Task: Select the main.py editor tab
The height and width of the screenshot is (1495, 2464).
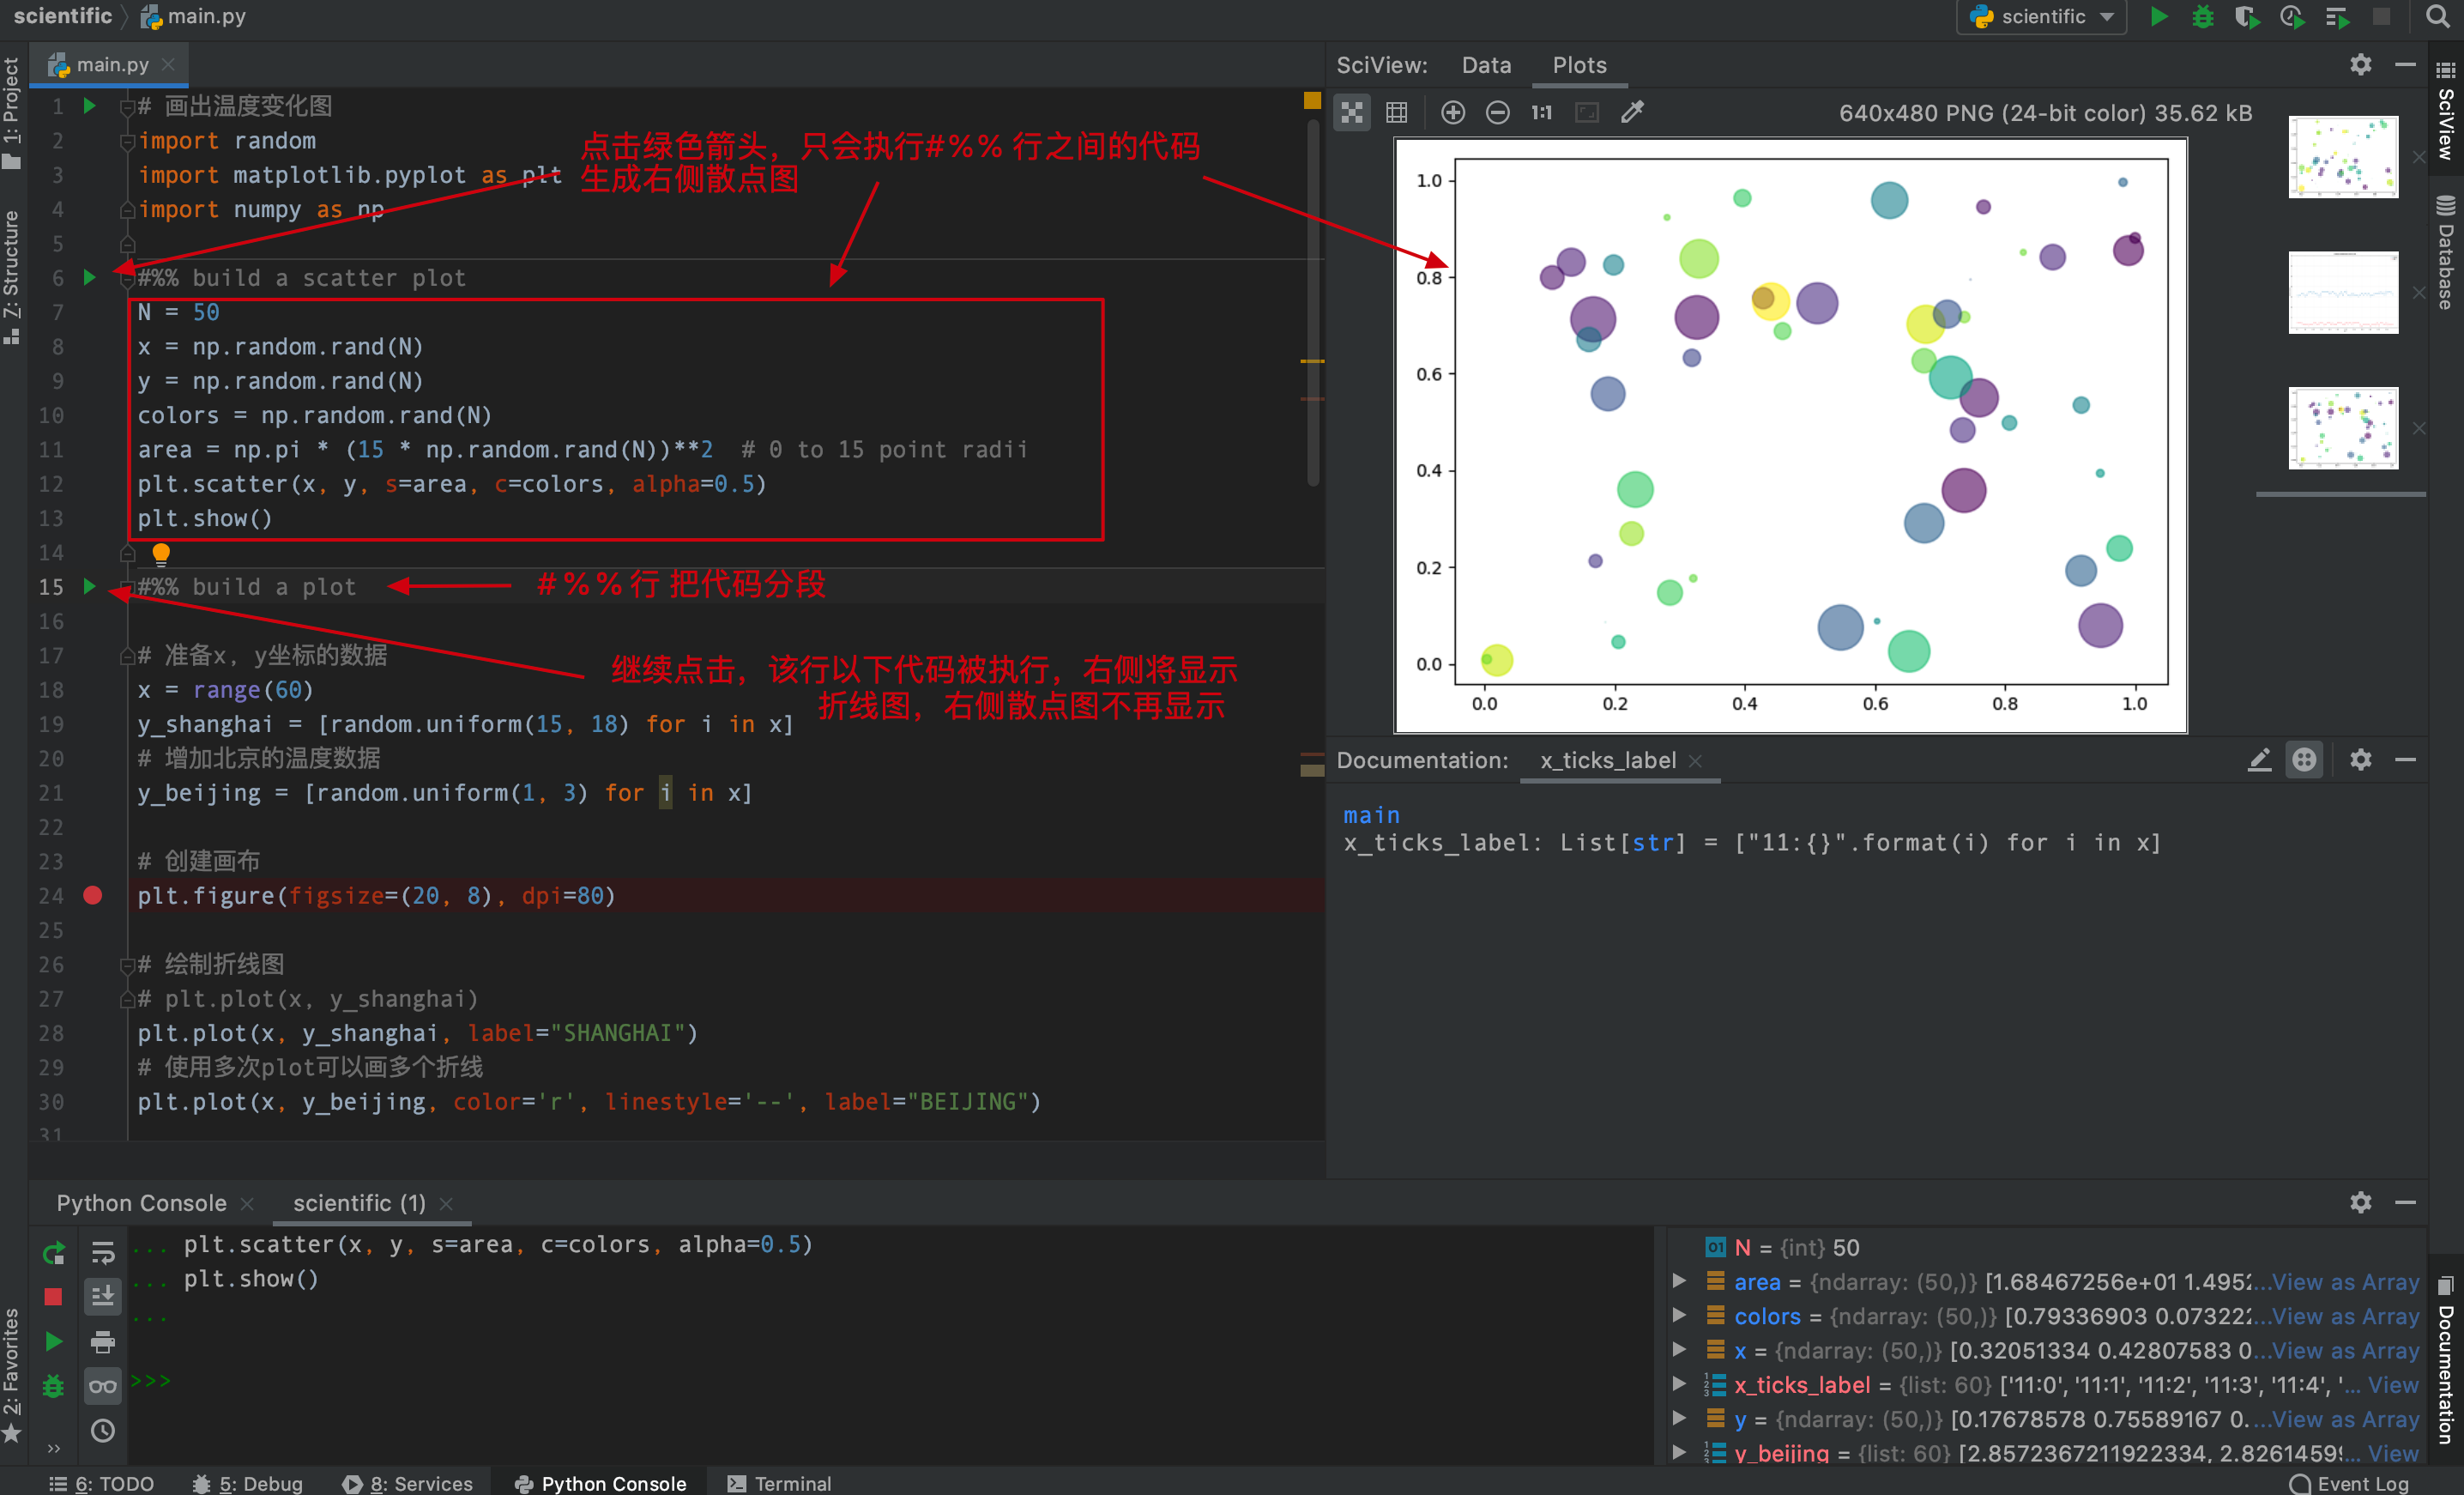Action: click(x=110, y=65)
